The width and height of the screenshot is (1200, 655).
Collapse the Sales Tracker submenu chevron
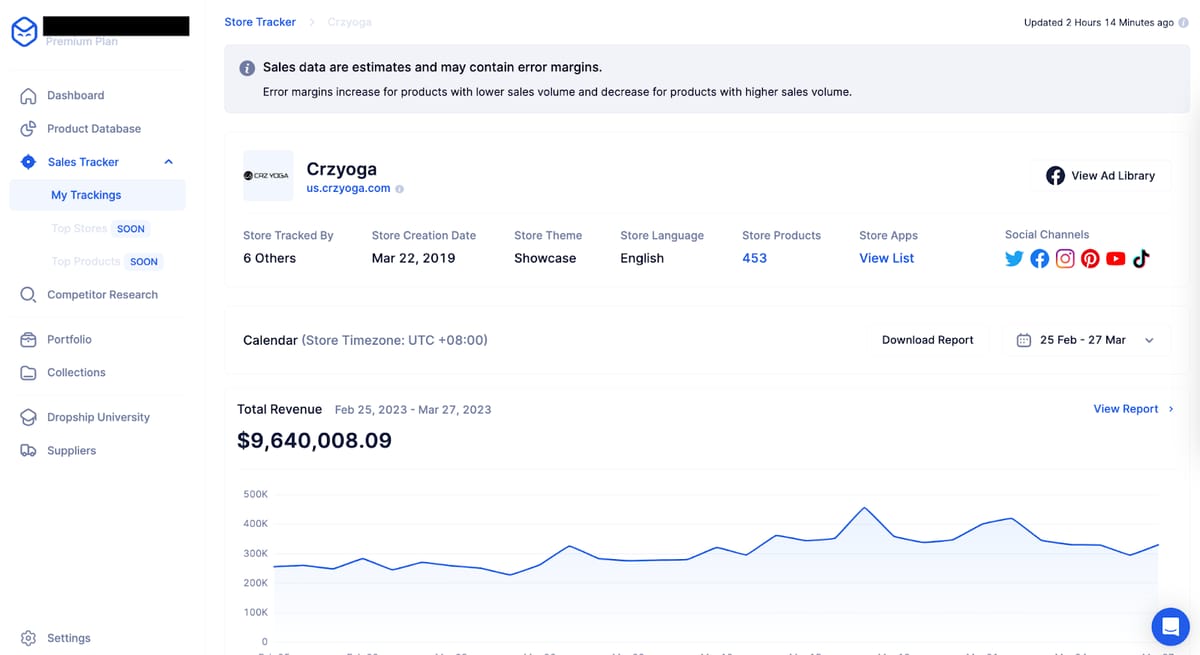(x=168, y=162)
